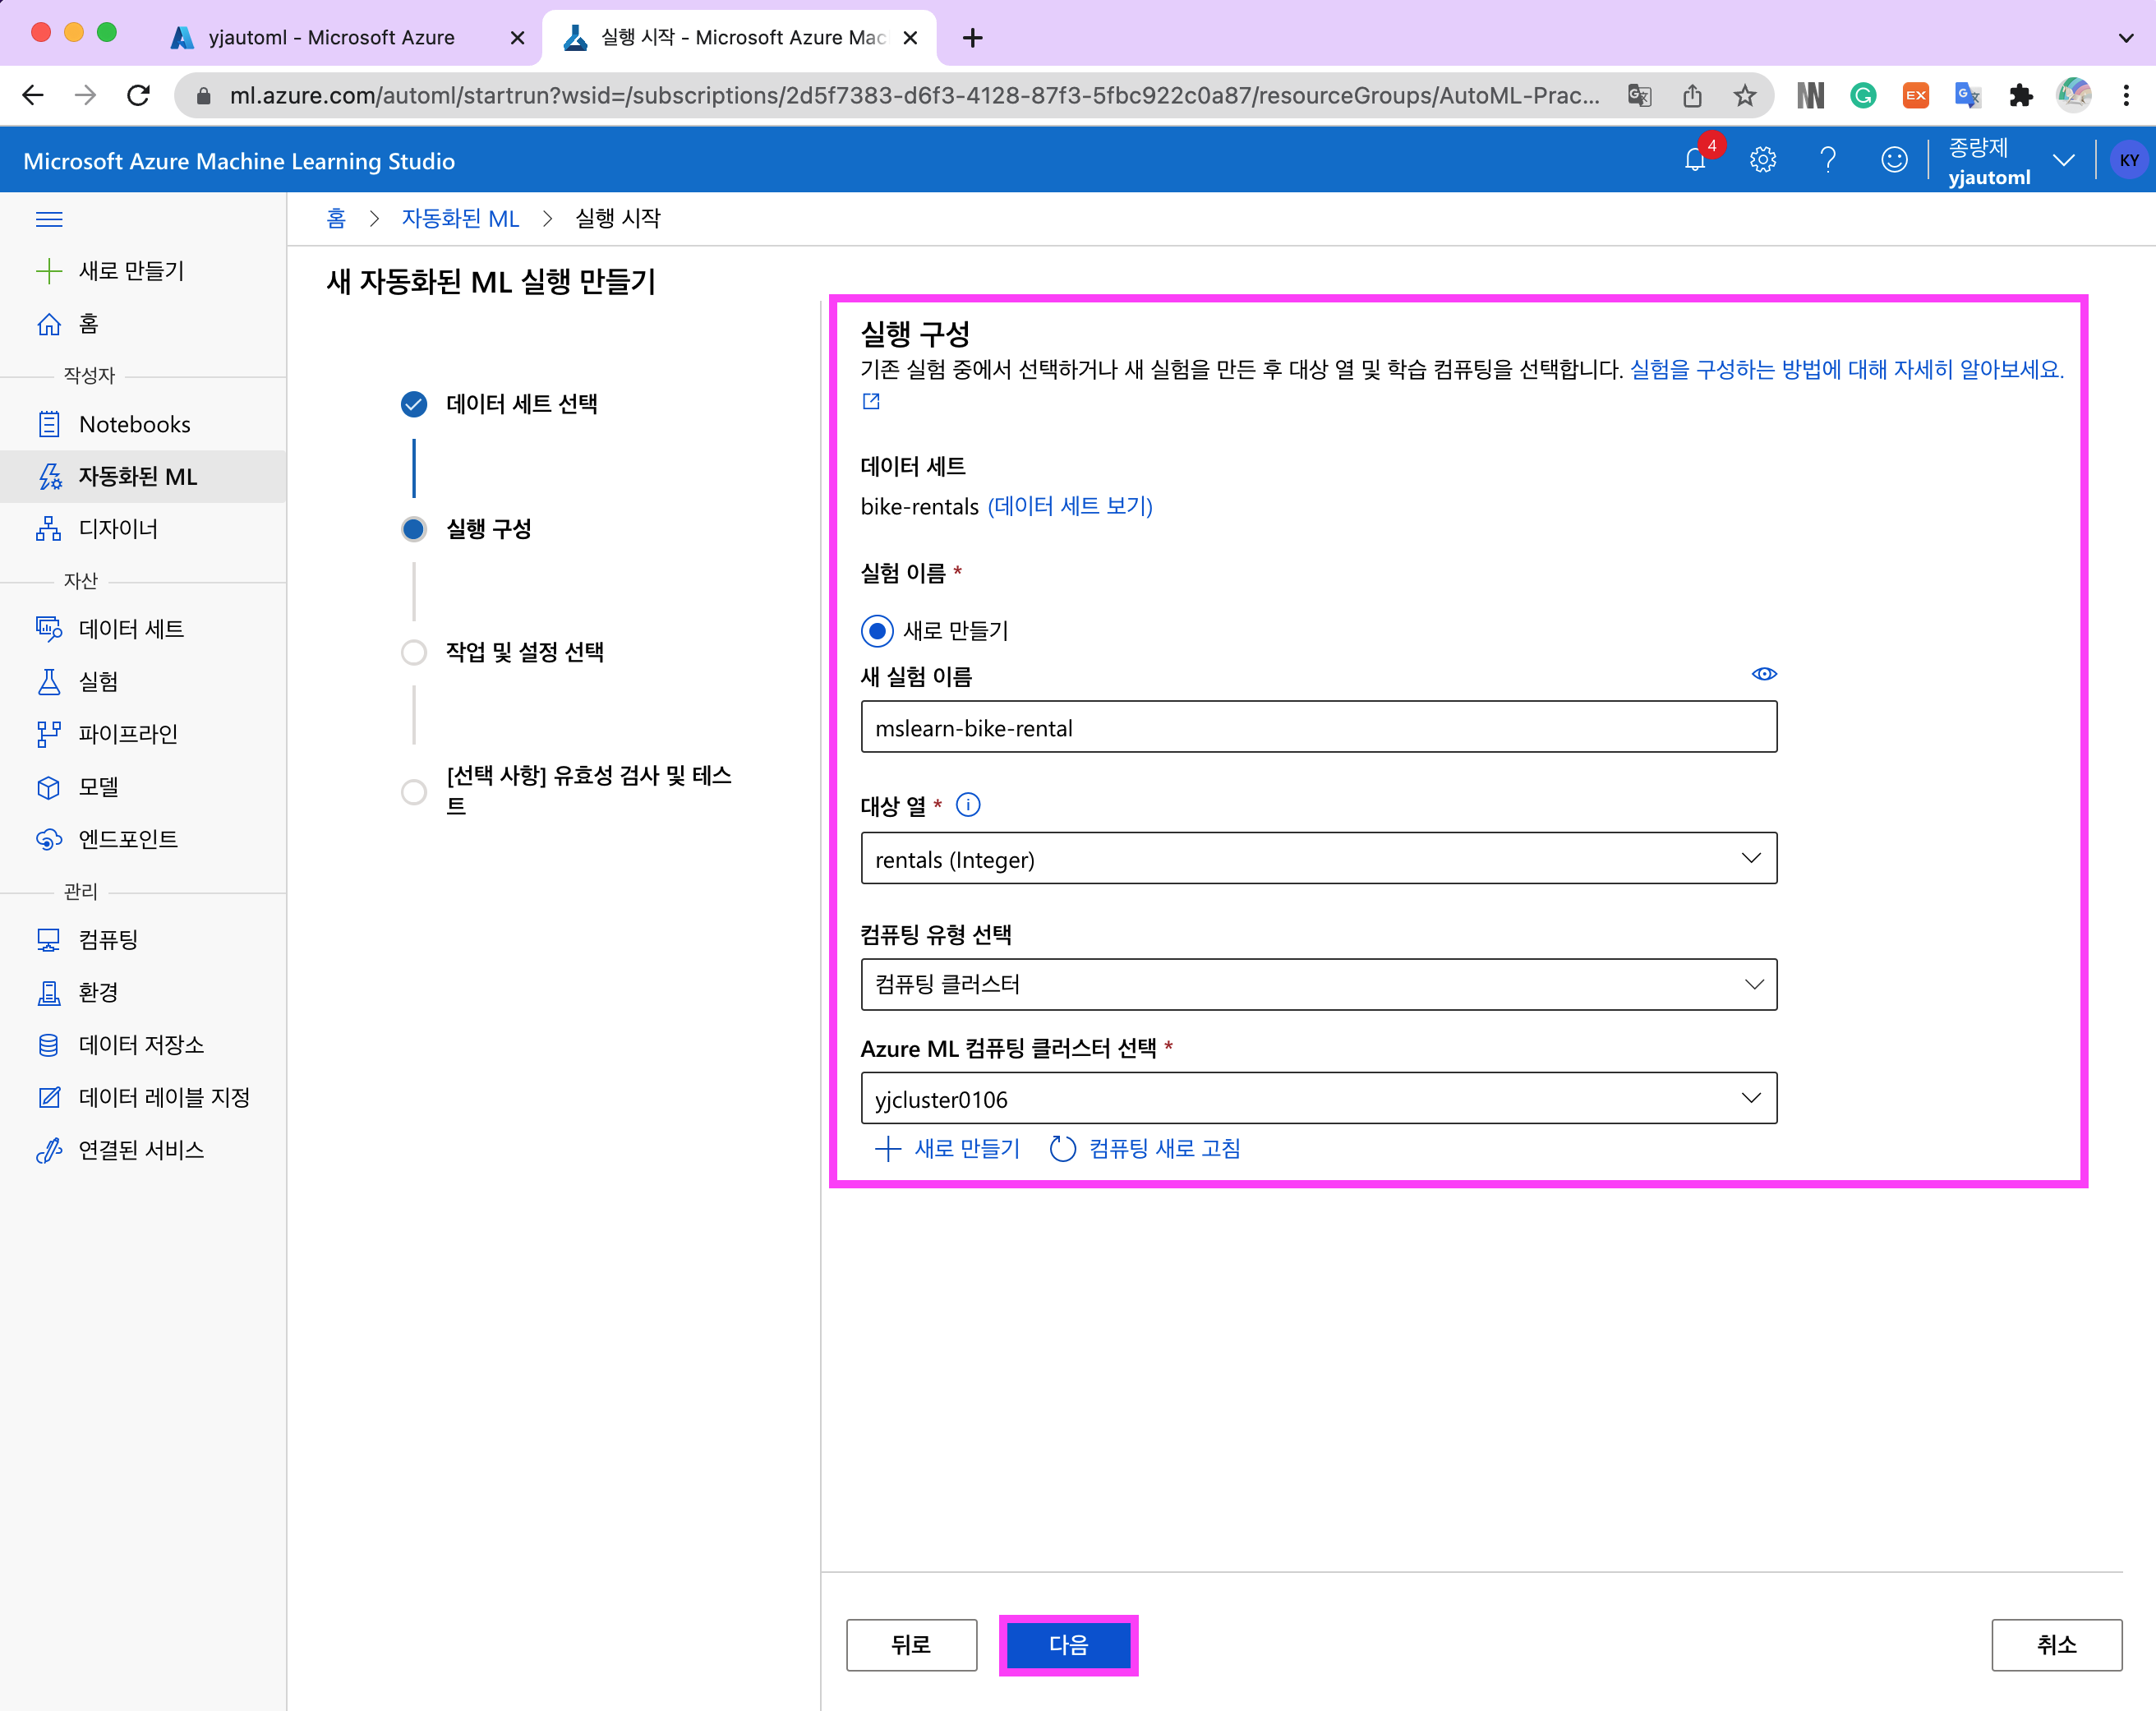Open the settings gear icon
This screenshot has height=1711, width=2156.
point(1762,160)
